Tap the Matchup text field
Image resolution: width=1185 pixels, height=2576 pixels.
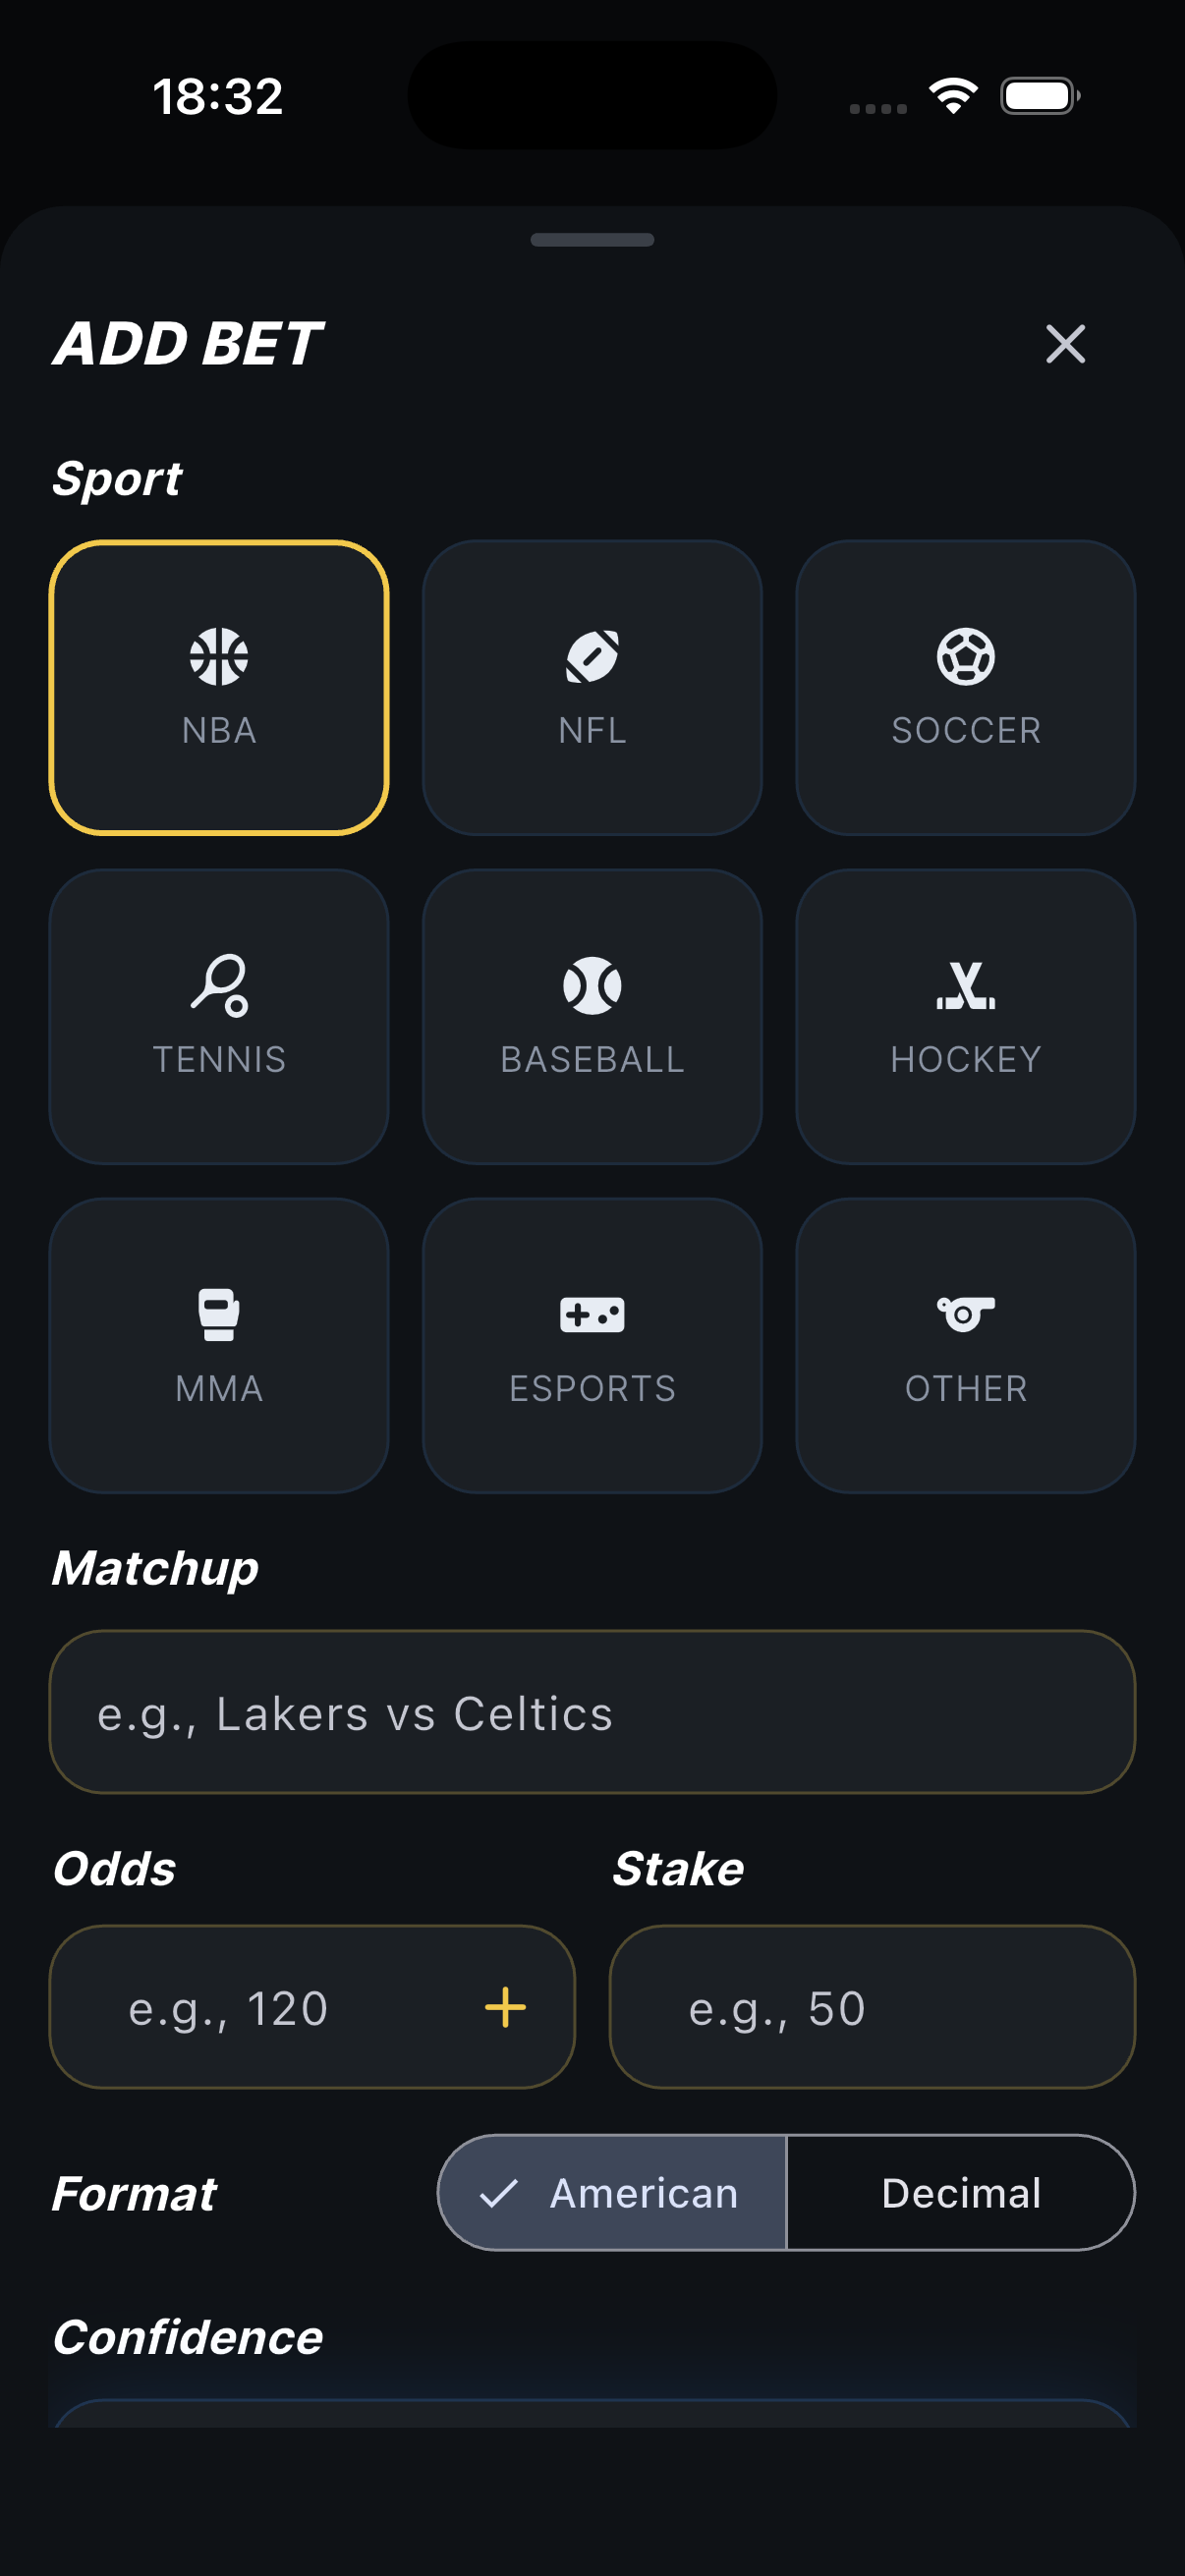point(592,1712)
